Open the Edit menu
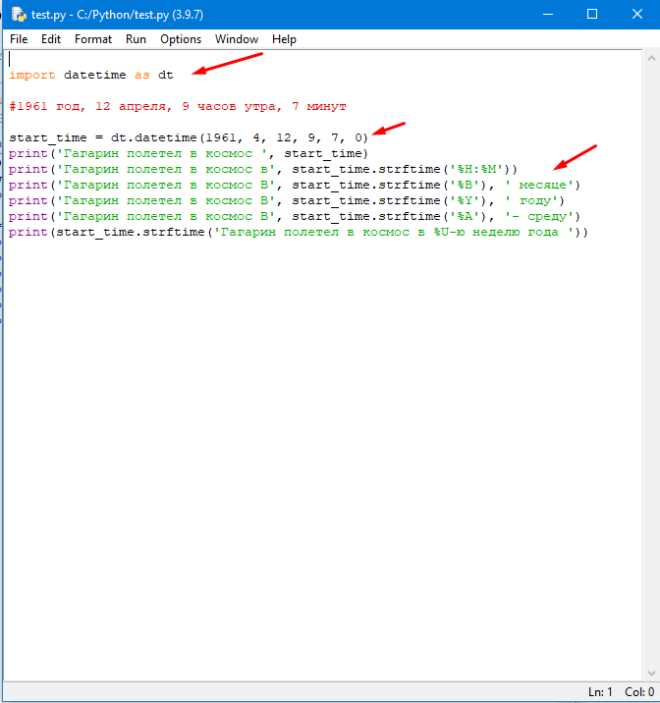Screen dimensions: 660x703 point(51,39)
